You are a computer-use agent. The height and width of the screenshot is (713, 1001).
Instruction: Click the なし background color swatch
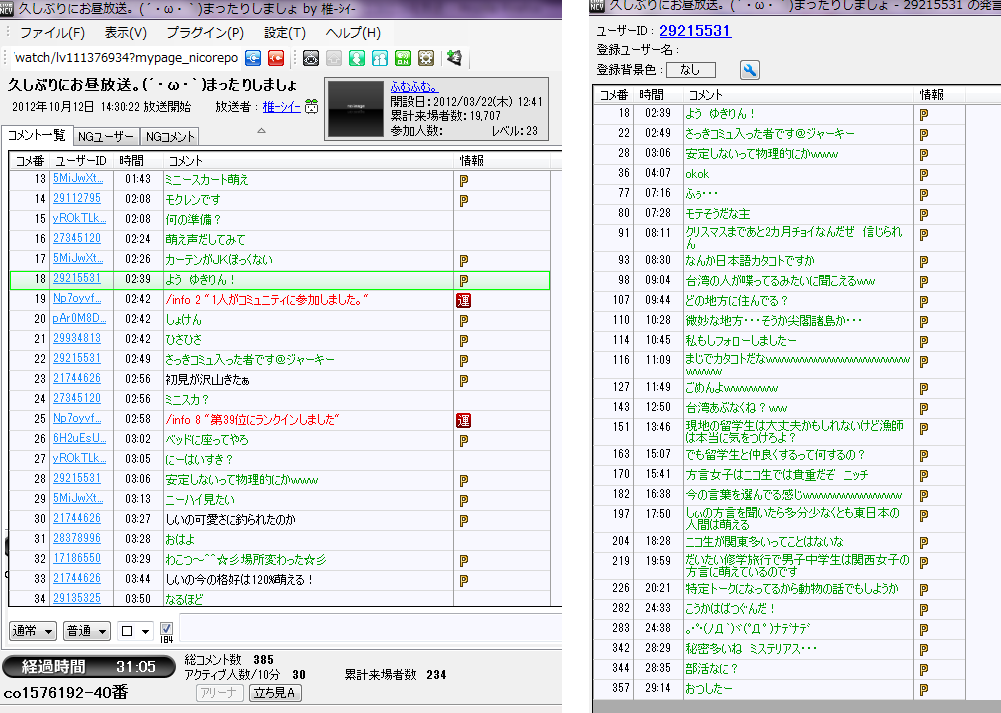691,70
